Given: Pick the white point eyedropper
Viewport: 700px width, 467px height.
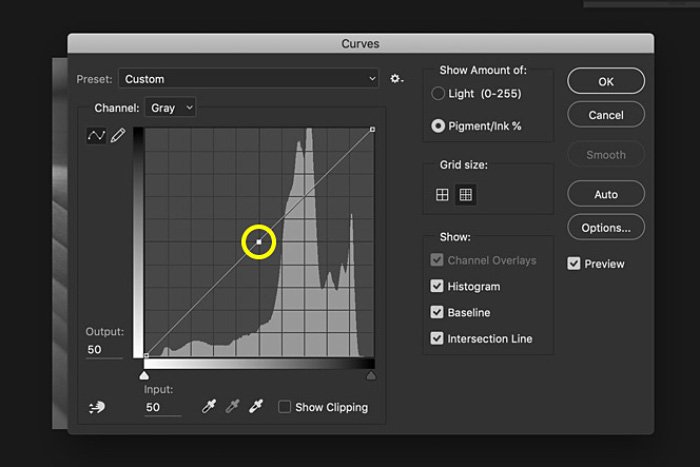Looking at the screenshot, I should pos(255,407).
